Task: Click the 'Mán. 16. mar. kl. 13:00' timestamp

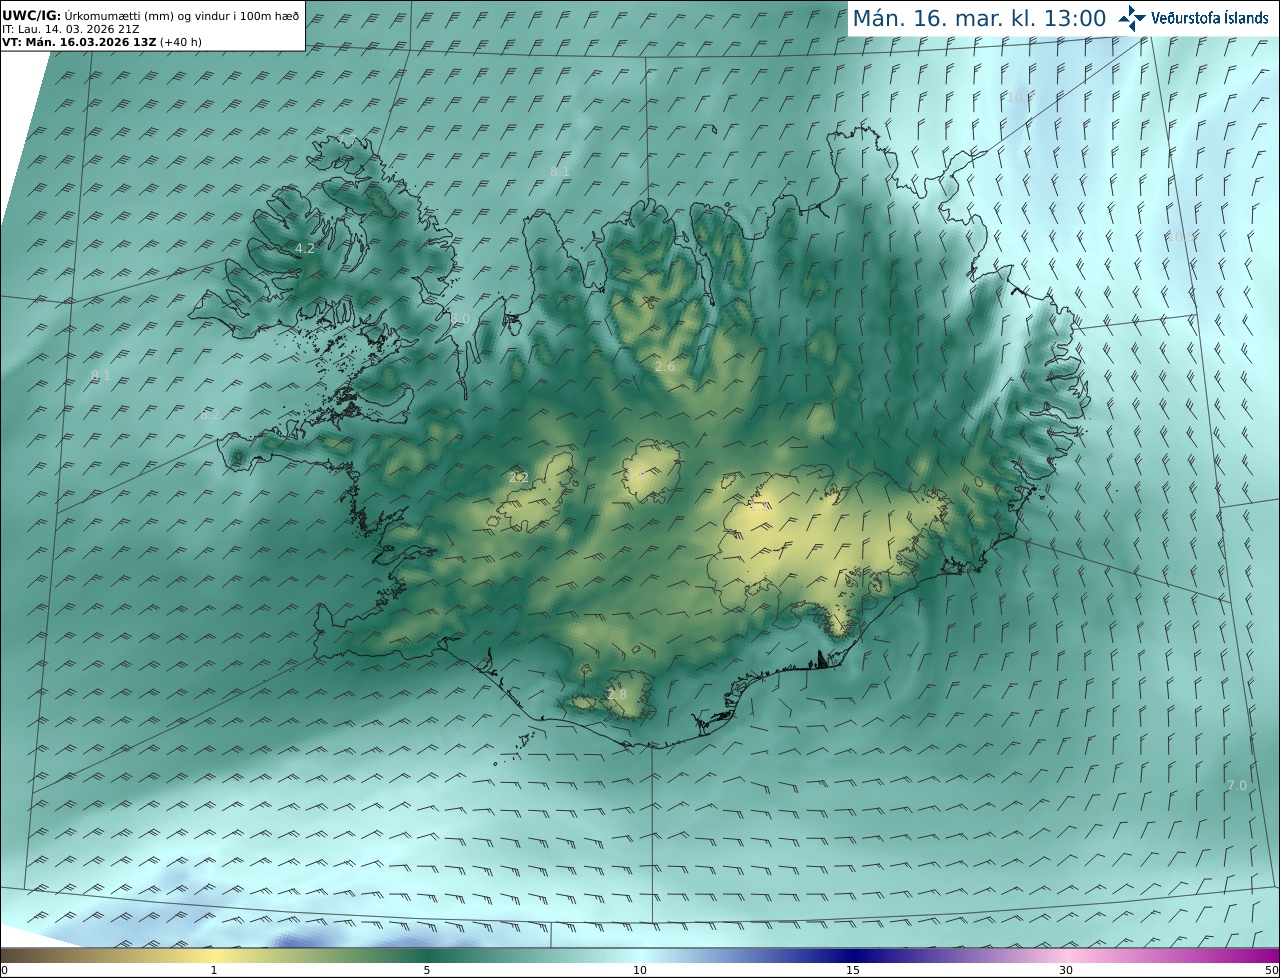Action: pyautogui.click(x=979, y=18)
